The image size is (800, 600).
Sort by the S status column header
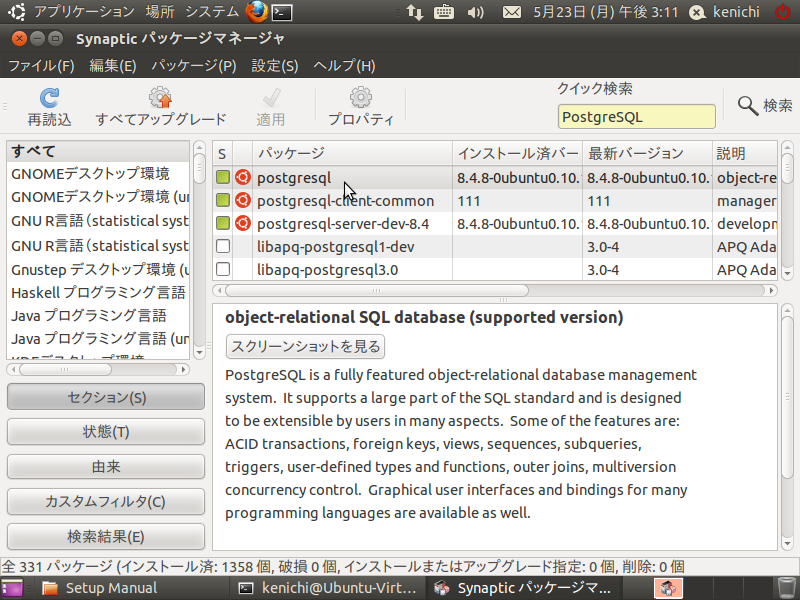(222, 153)
